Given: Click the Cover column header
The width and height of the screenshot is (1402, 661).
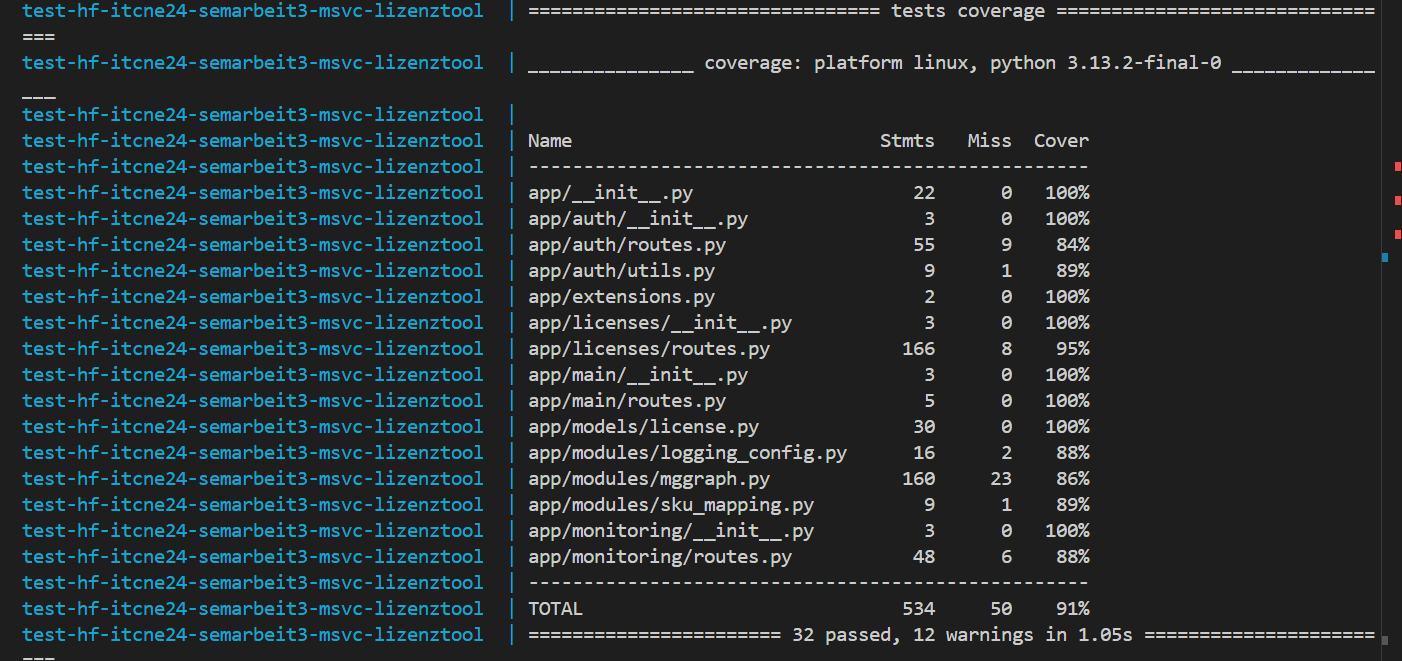Looking at the screenshot, I should pyautogui.click(x=1061, y=140).
